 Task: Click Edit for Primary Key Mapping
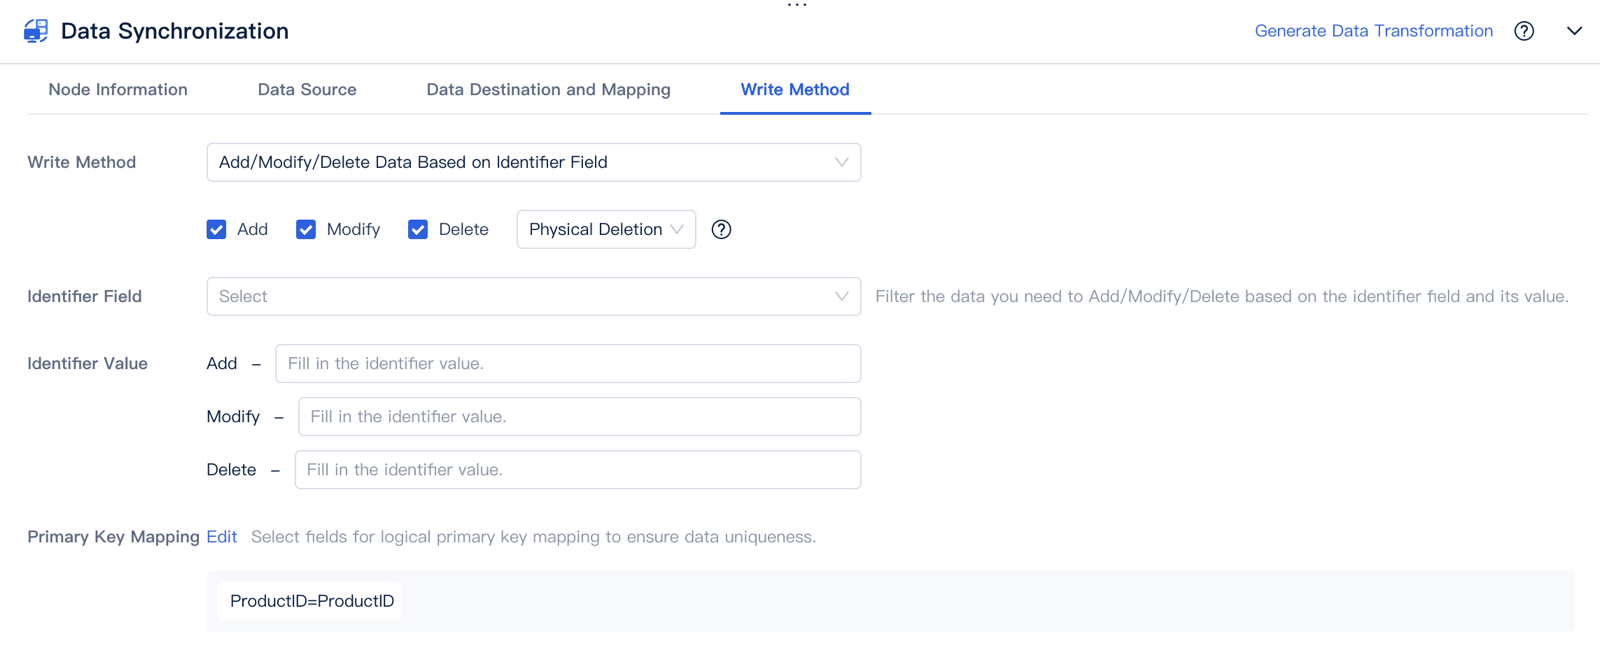click(x=222, y=537)
